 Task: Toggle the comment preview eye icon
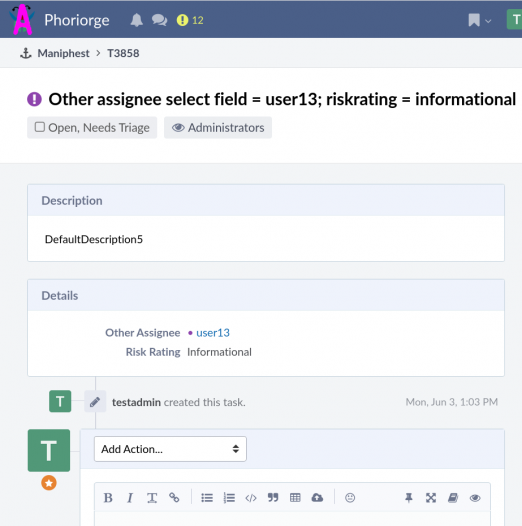[475, 498]
